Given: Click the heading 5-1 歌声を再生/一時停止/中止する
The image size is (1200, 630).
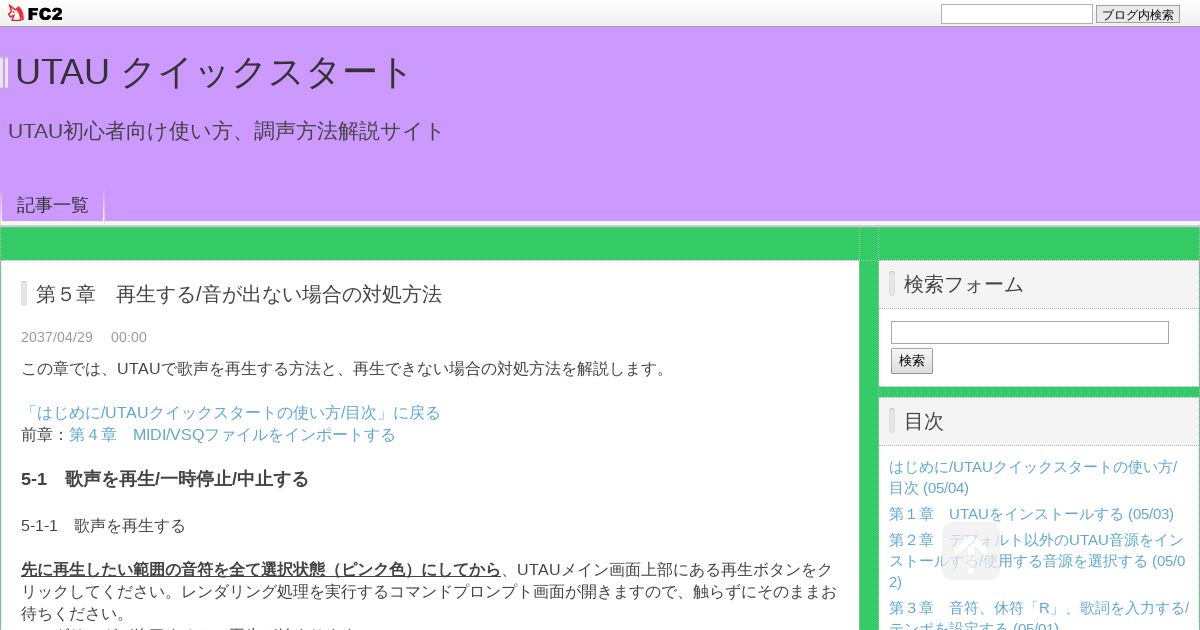Looking at the screenshot, I should pyautogui.click(x=165, y=479).
